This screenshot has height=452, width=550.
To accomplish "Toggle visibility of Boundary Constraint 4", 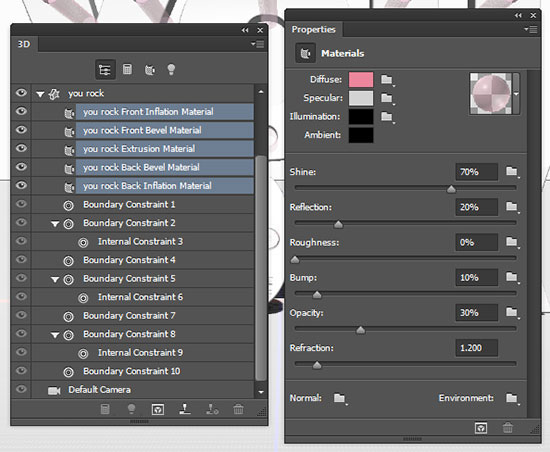I will (21, 259).
